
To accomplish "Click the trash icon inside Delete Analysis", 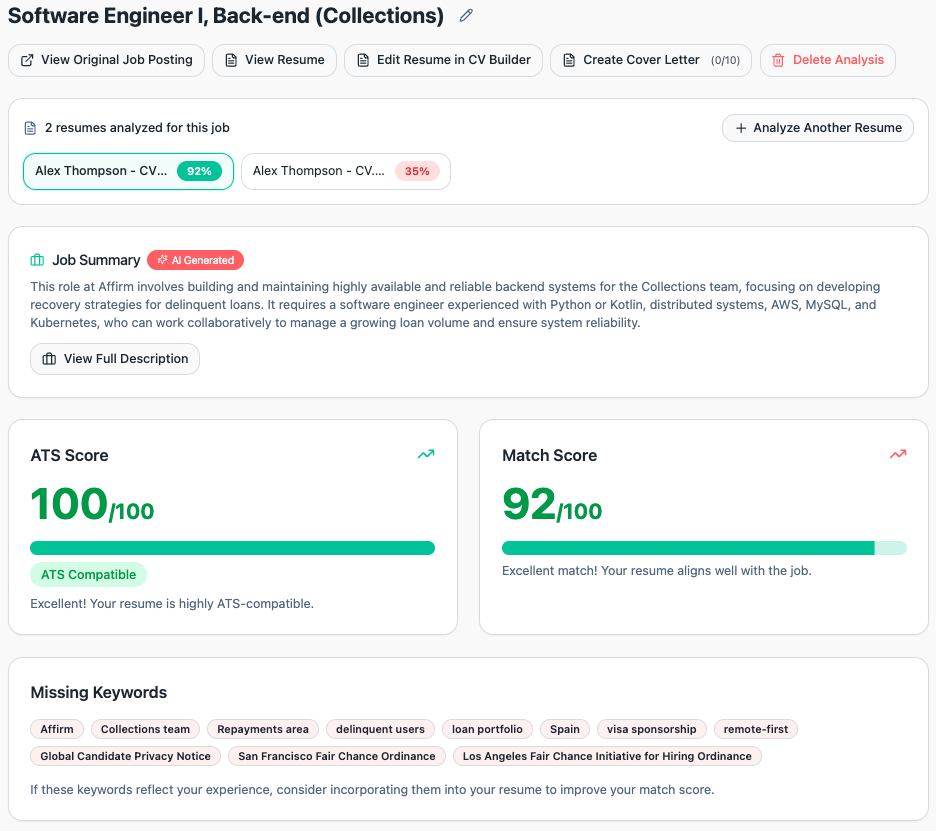I will click(x=780, y=60).
